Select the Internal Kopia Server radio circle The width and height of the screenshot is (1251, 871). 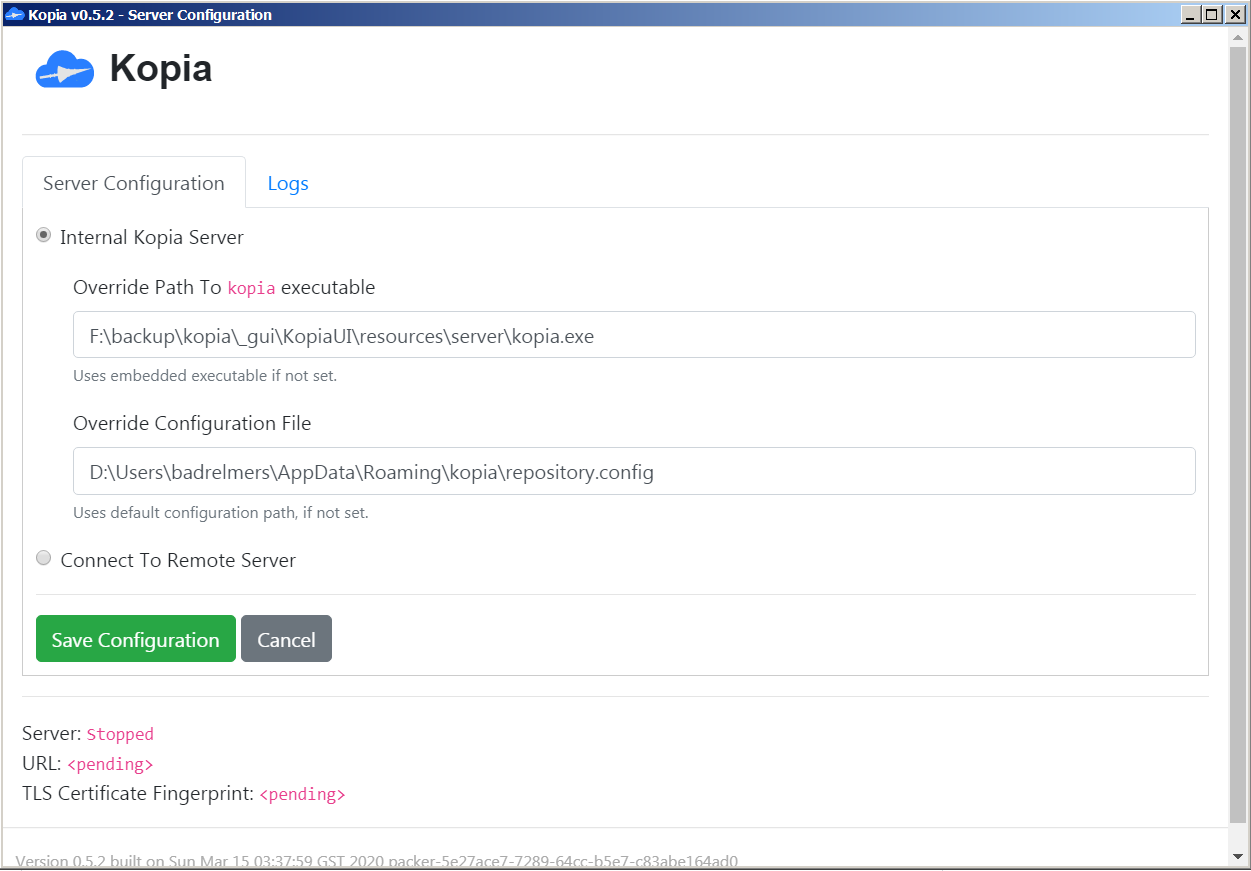point(43,235)
